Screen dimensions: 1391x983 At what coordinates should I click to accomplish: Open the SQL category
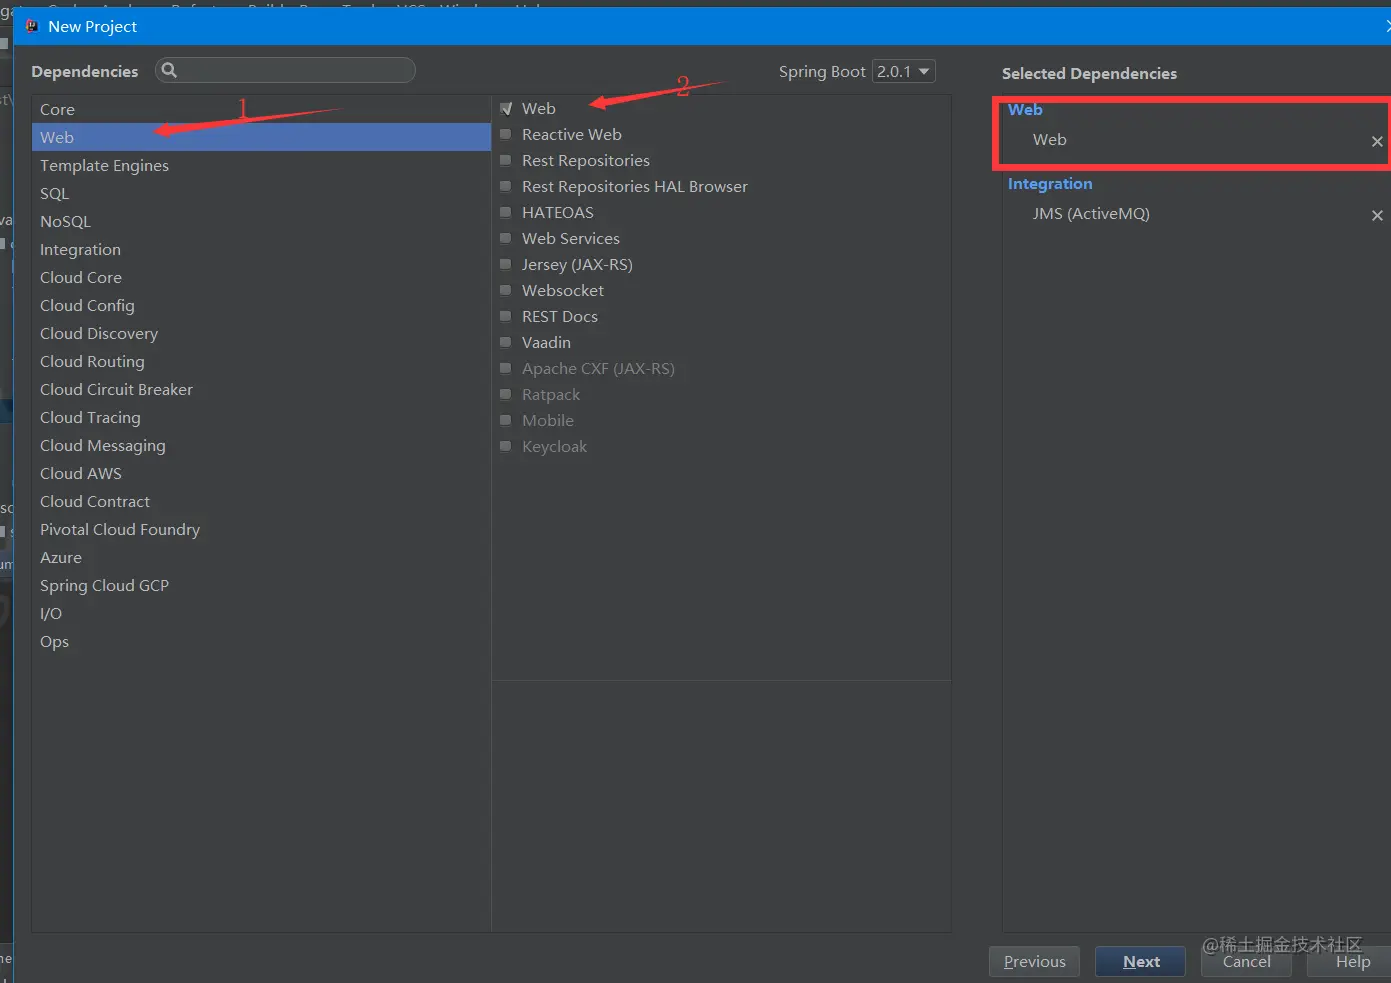(261, 193)
